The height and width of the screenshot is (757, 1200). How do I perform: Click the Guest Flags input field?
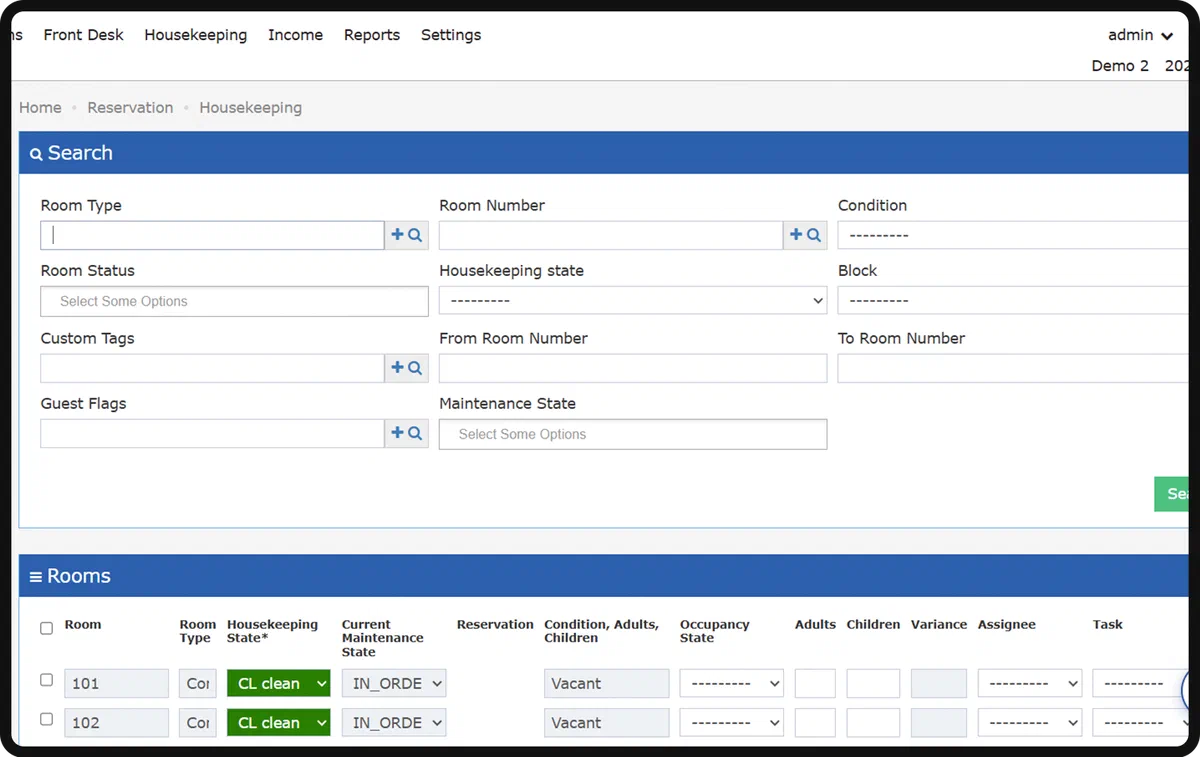coord(213,433)
